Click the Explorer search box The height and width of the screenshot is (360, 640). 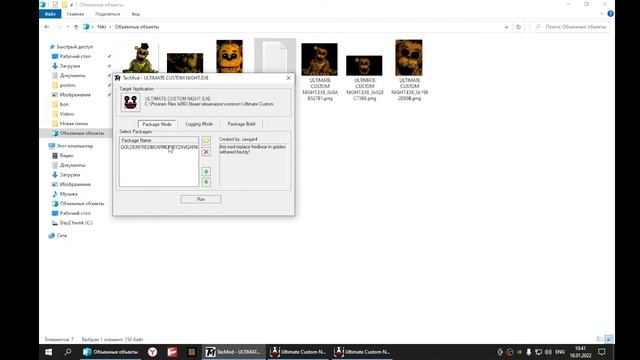570,27
